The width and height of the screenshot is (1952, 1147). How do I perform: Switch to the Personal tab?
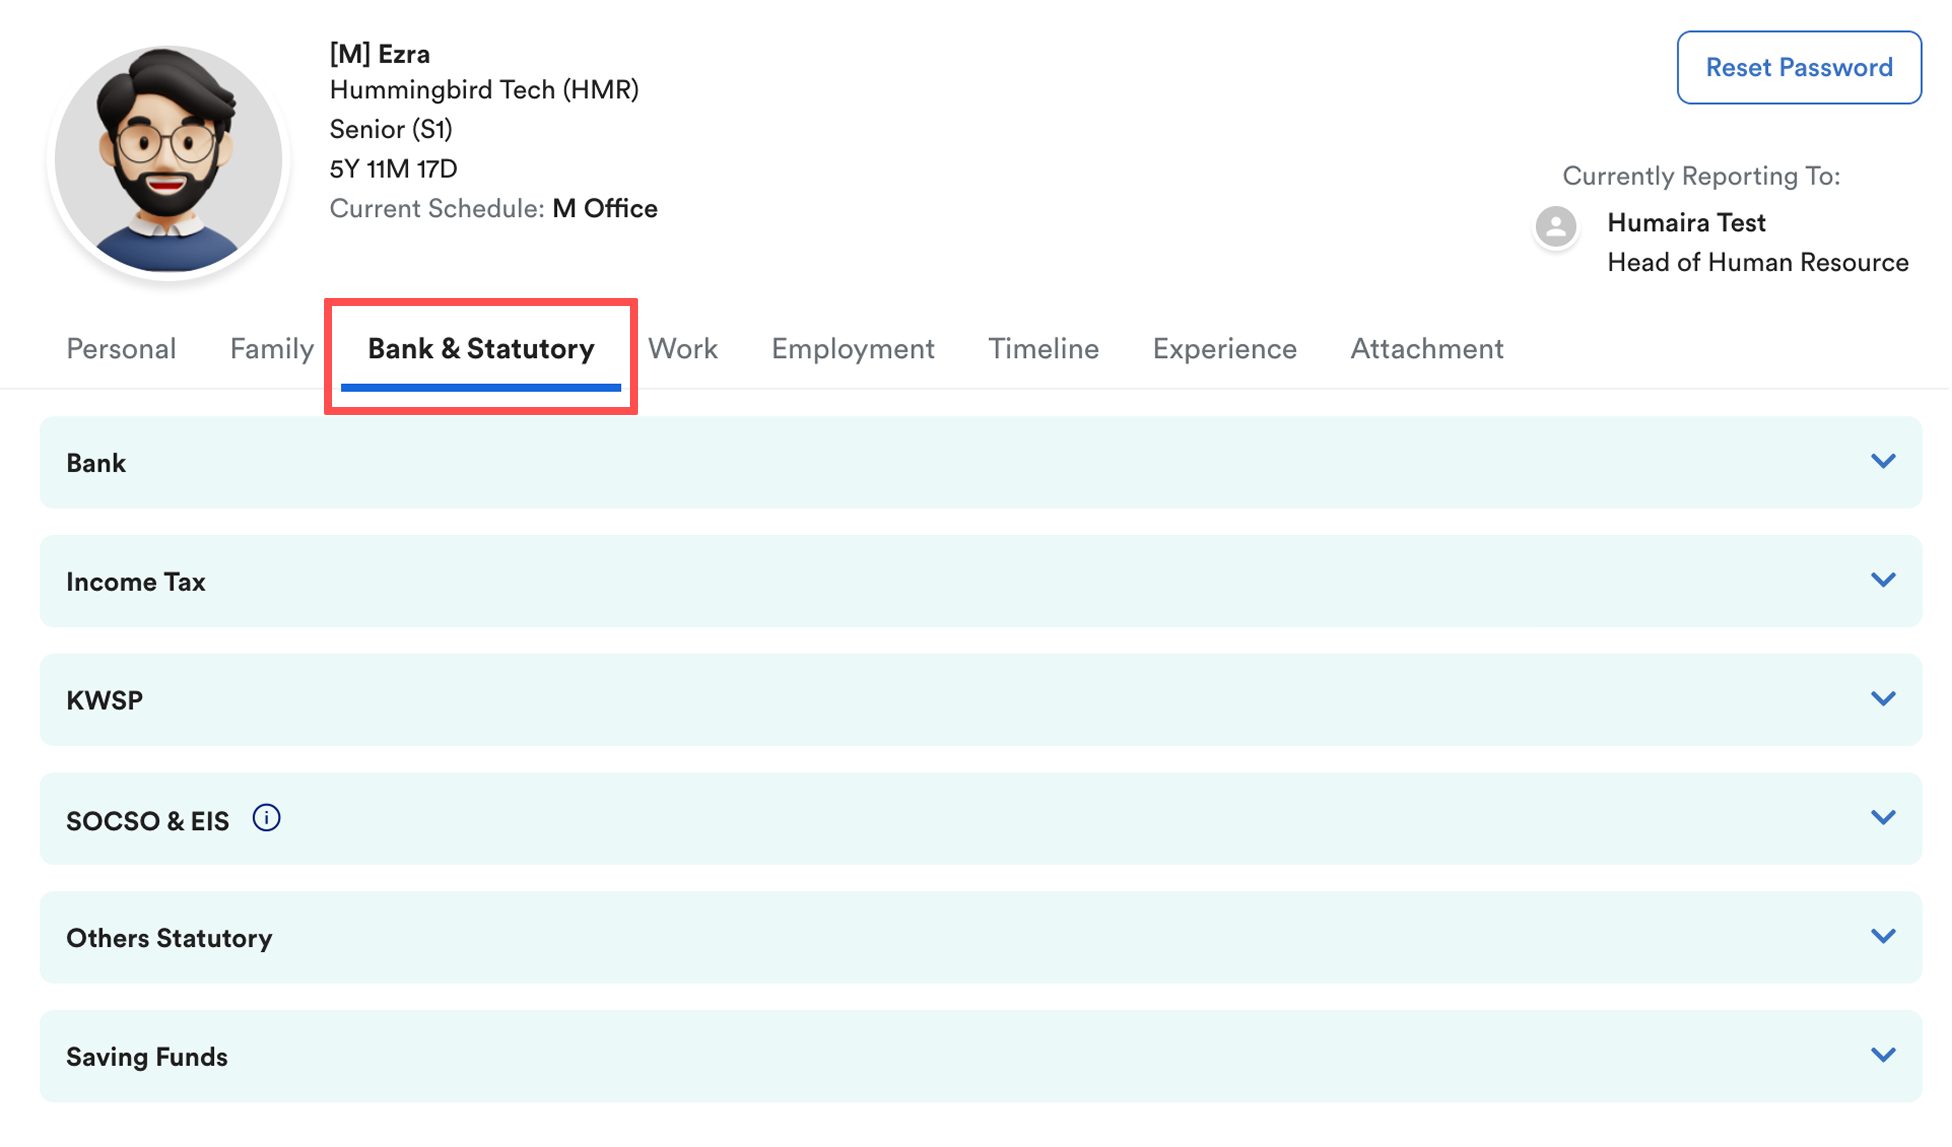tap(121, 349)
